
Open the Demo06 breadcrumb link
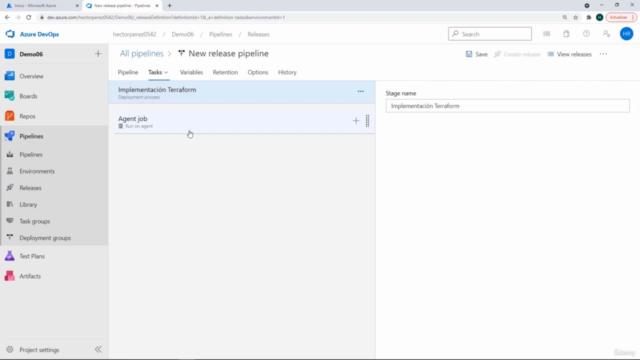pos(182,34)
